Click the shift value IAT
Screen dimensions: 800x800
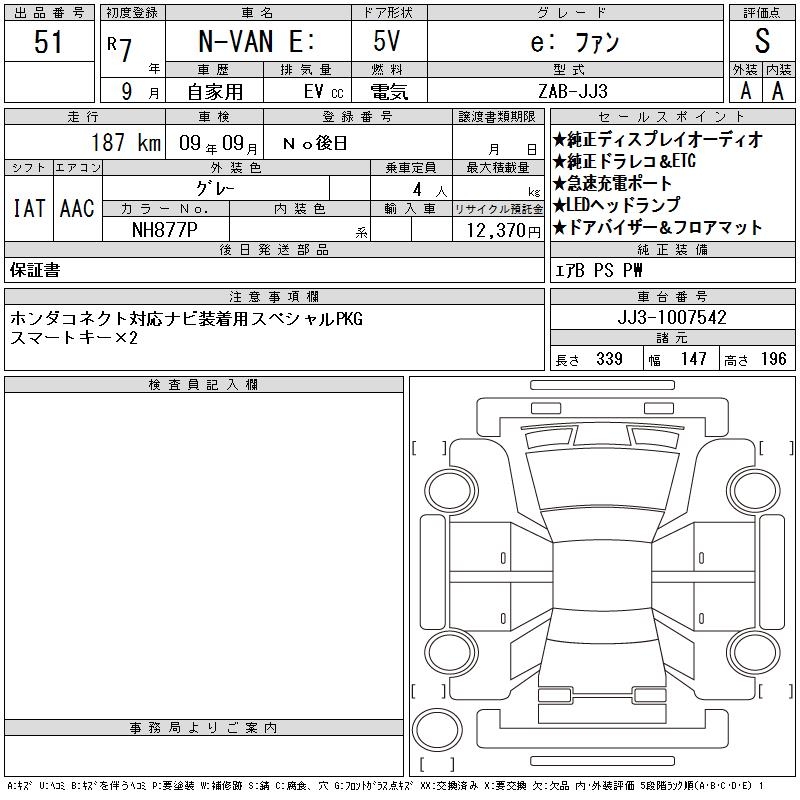[29, 208]
